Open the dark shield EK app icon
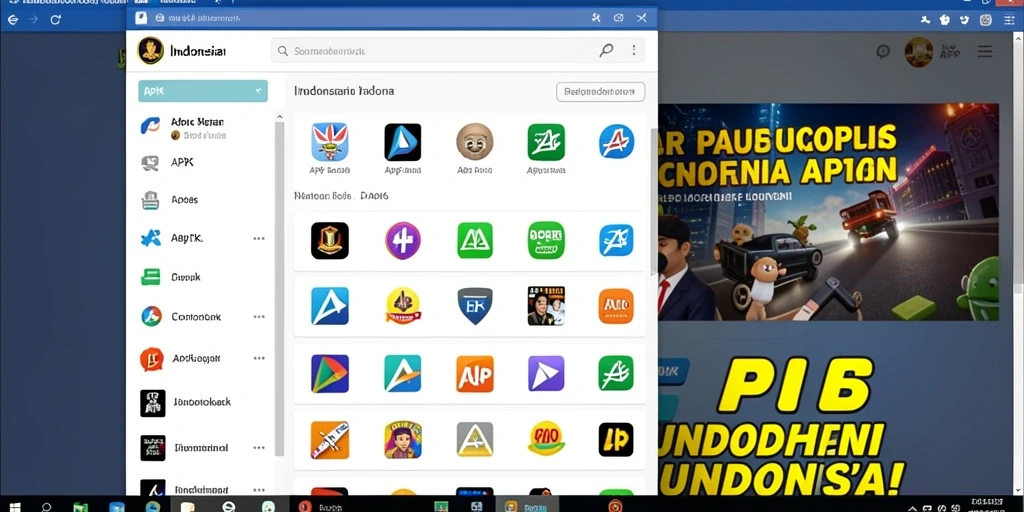The width and height of the screenshot is (1024, 512). [x=475, y=306]
